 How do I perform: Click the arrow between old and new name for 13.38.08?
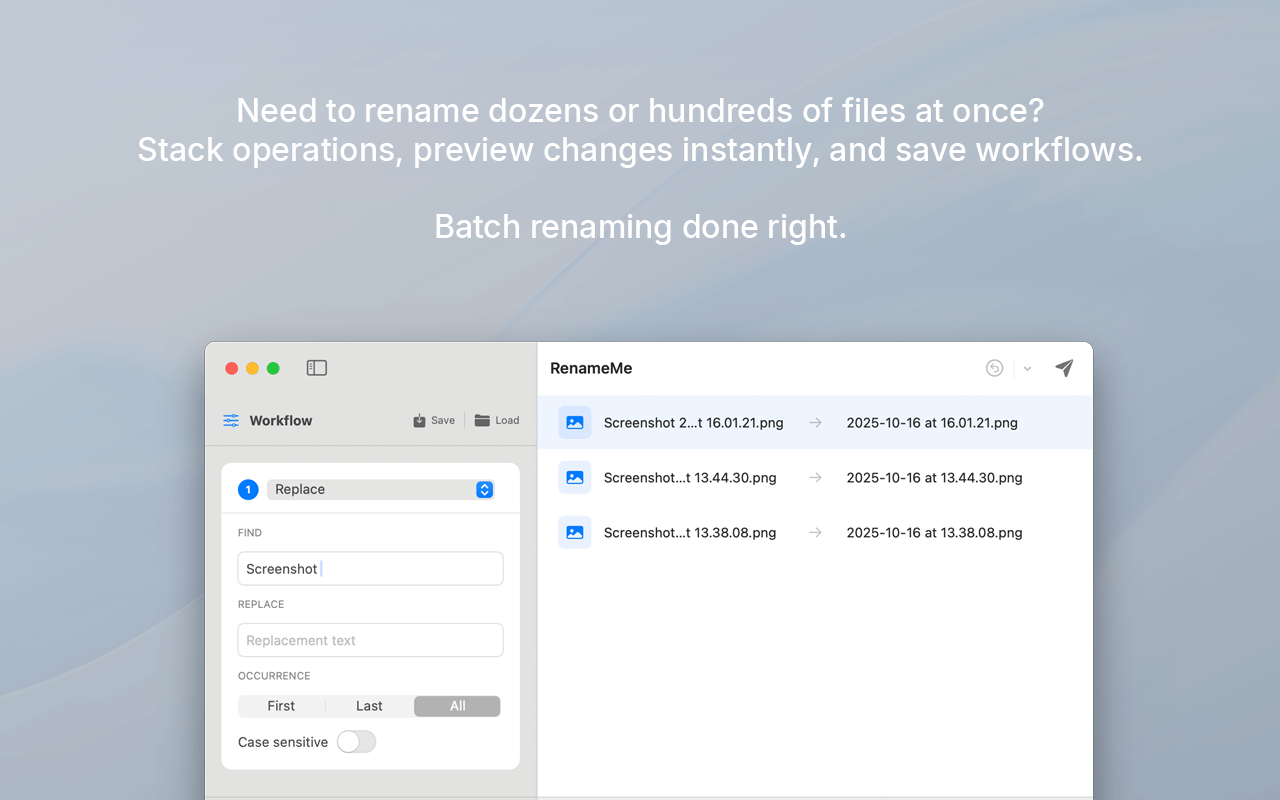coord(815,533)
